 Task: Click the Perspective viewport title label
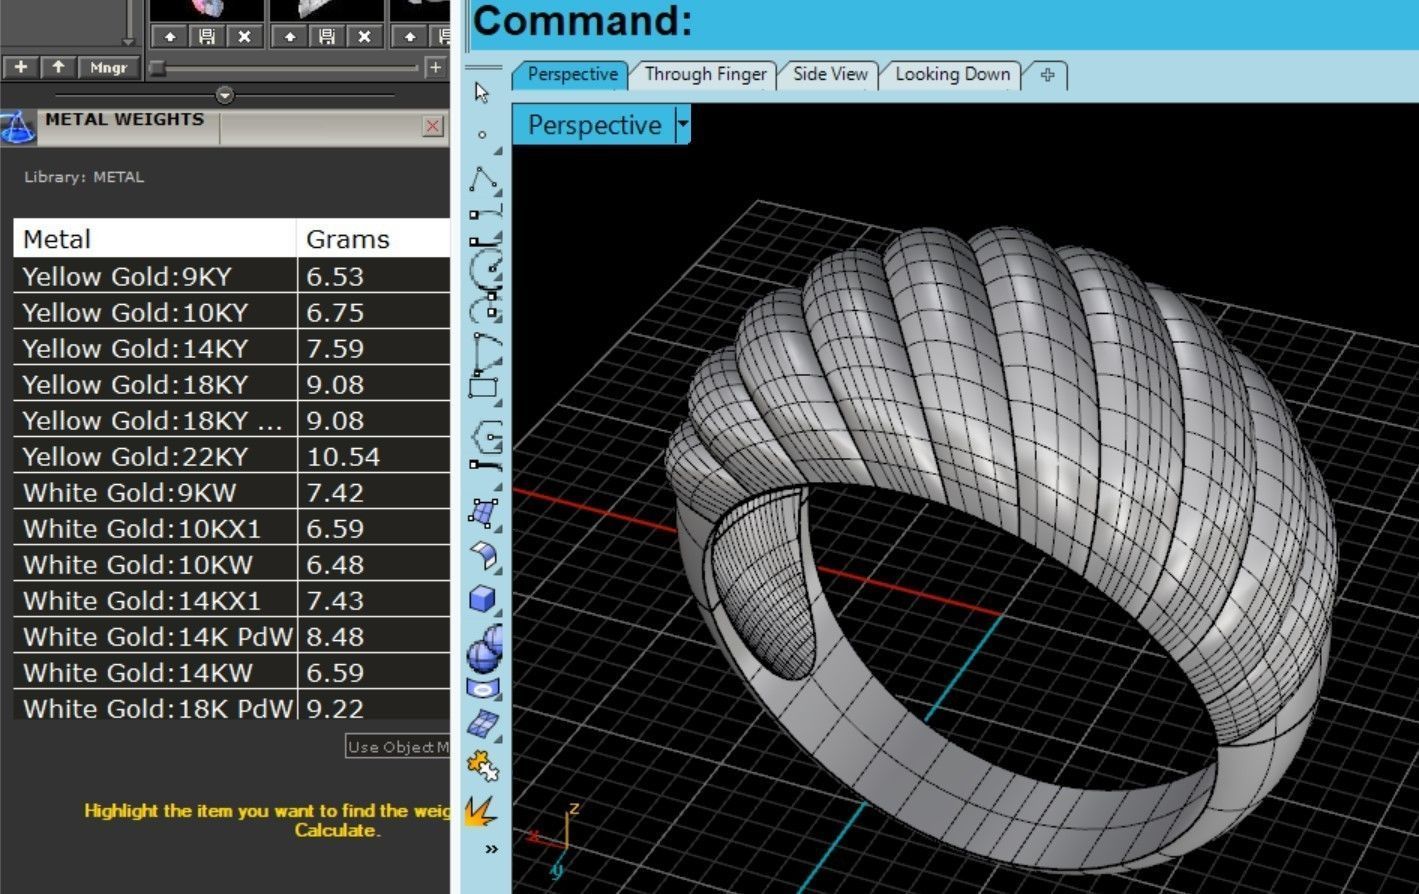(594, 125)
